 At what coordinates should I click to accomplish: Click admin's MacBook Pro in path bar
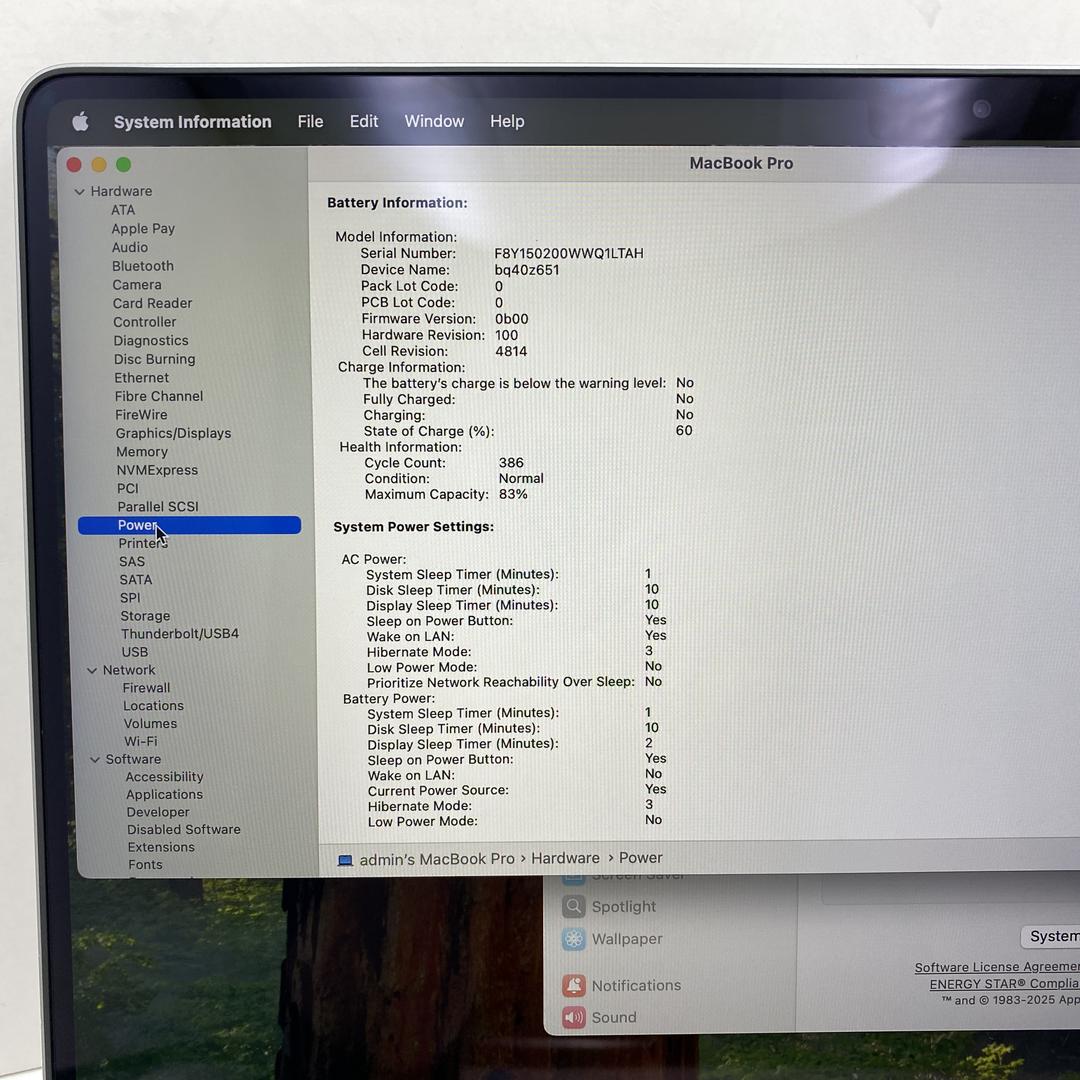click(x=437, y=860)
